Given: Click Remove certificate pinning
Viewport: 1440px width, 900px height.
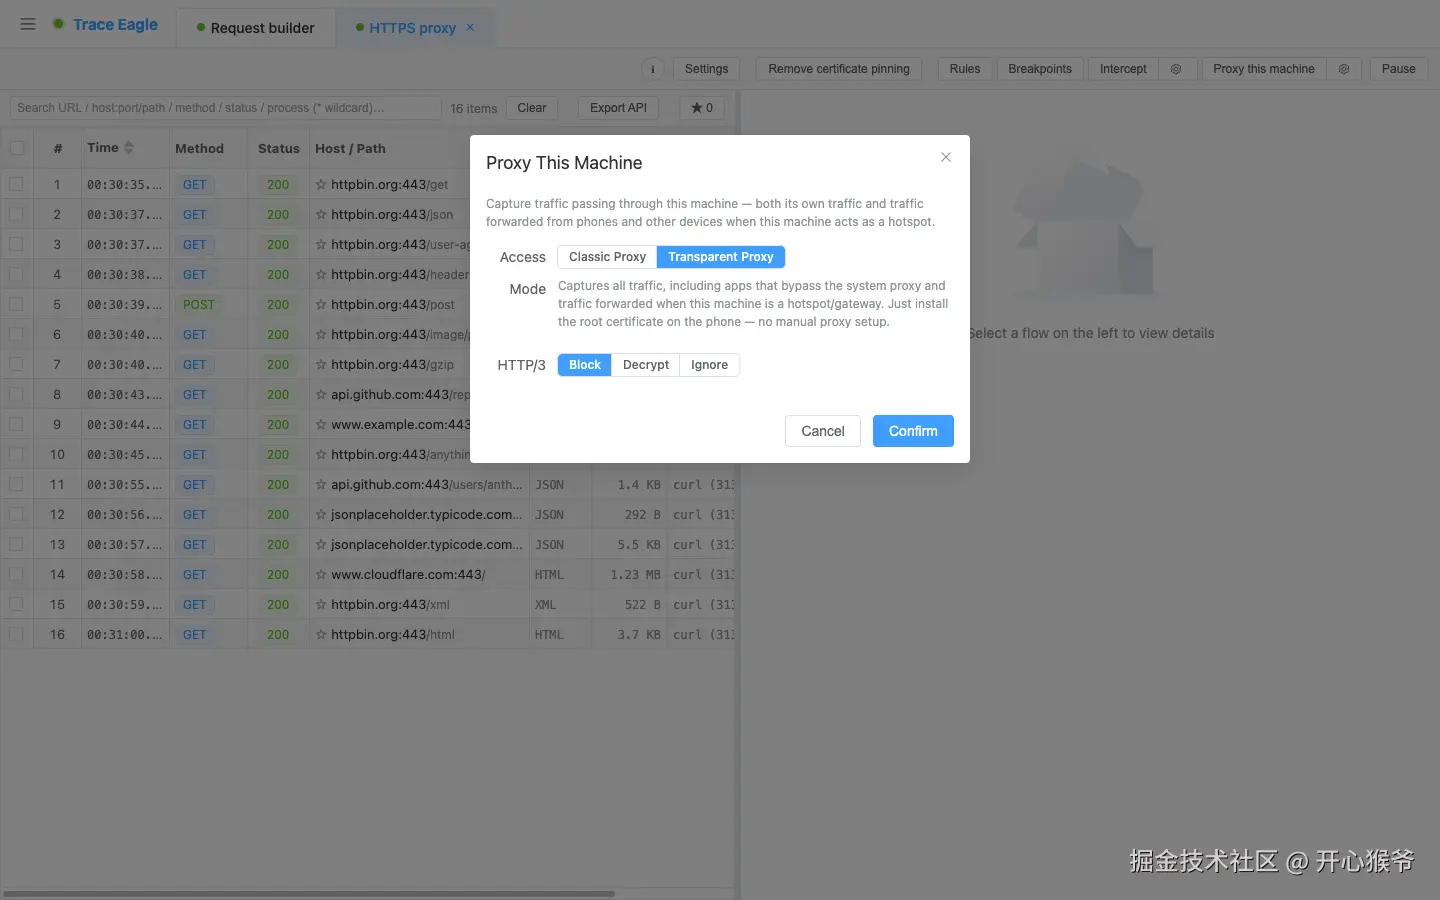Looking at the screenshot, I should (x=839, y=69).
